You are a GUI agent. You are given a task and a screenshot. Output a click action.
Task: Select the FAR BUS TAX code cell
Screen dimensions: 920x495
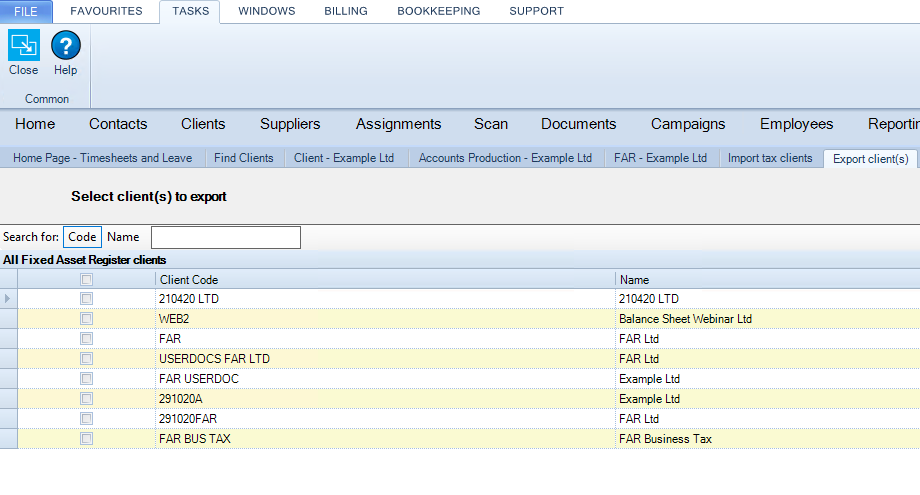(385, 439)
